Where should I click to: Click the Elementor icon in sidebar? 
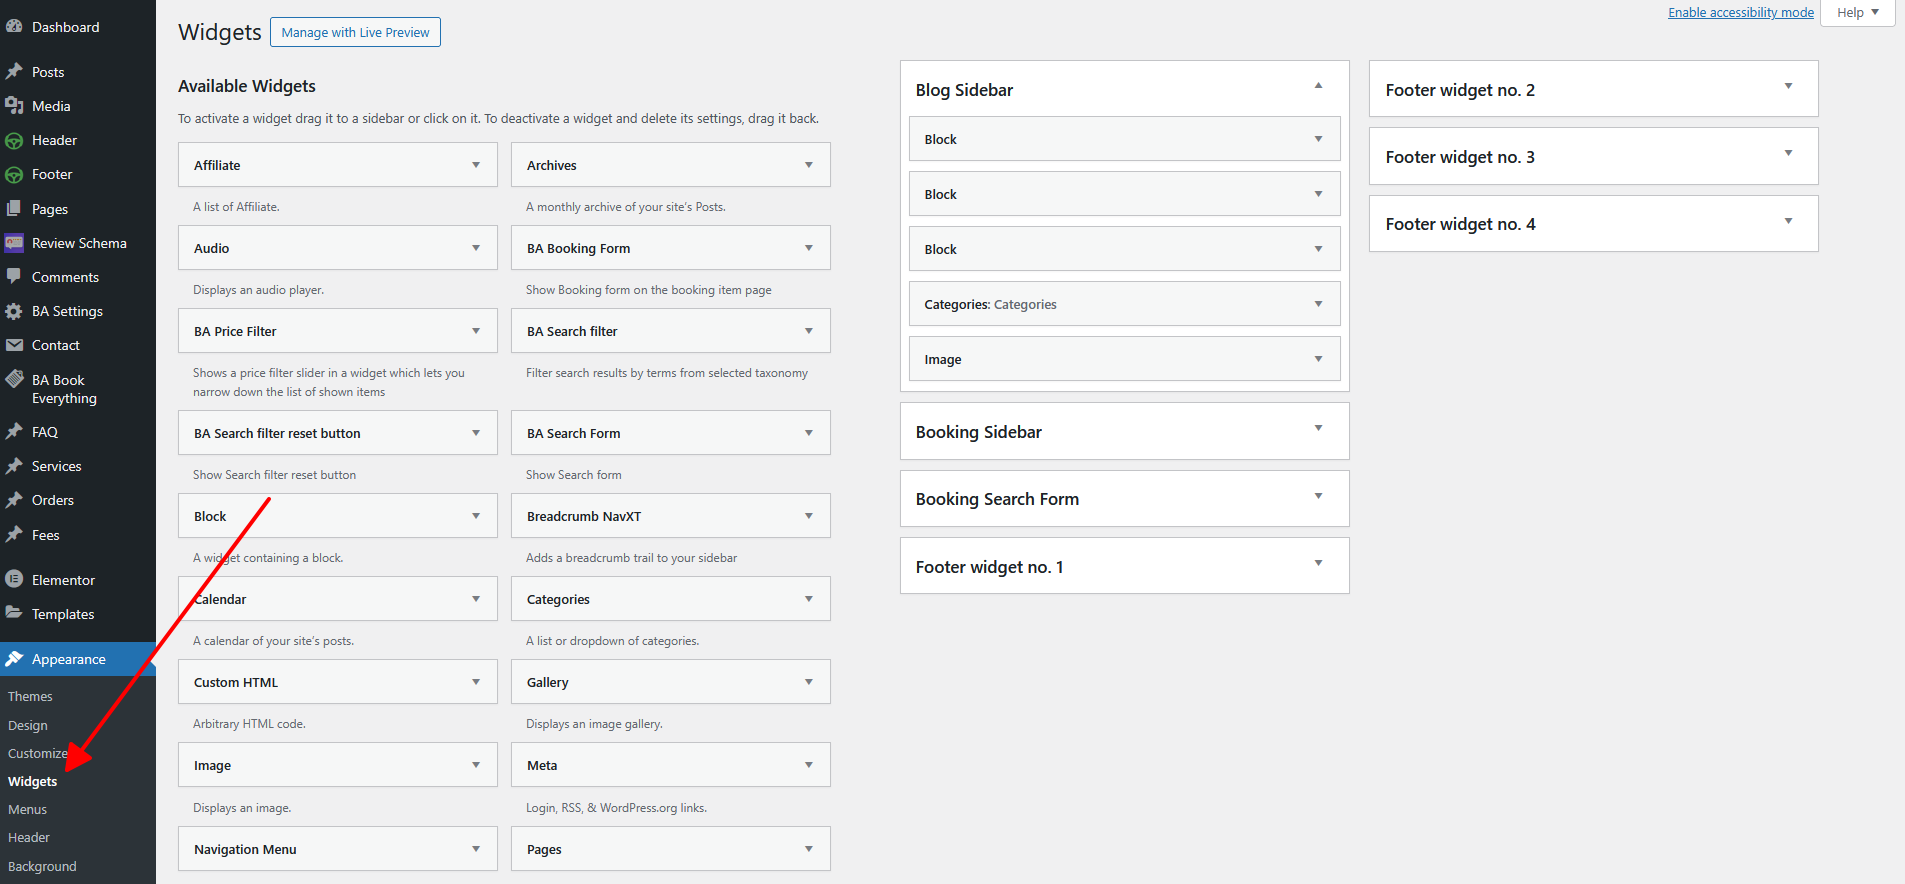[x=14, y=580]
